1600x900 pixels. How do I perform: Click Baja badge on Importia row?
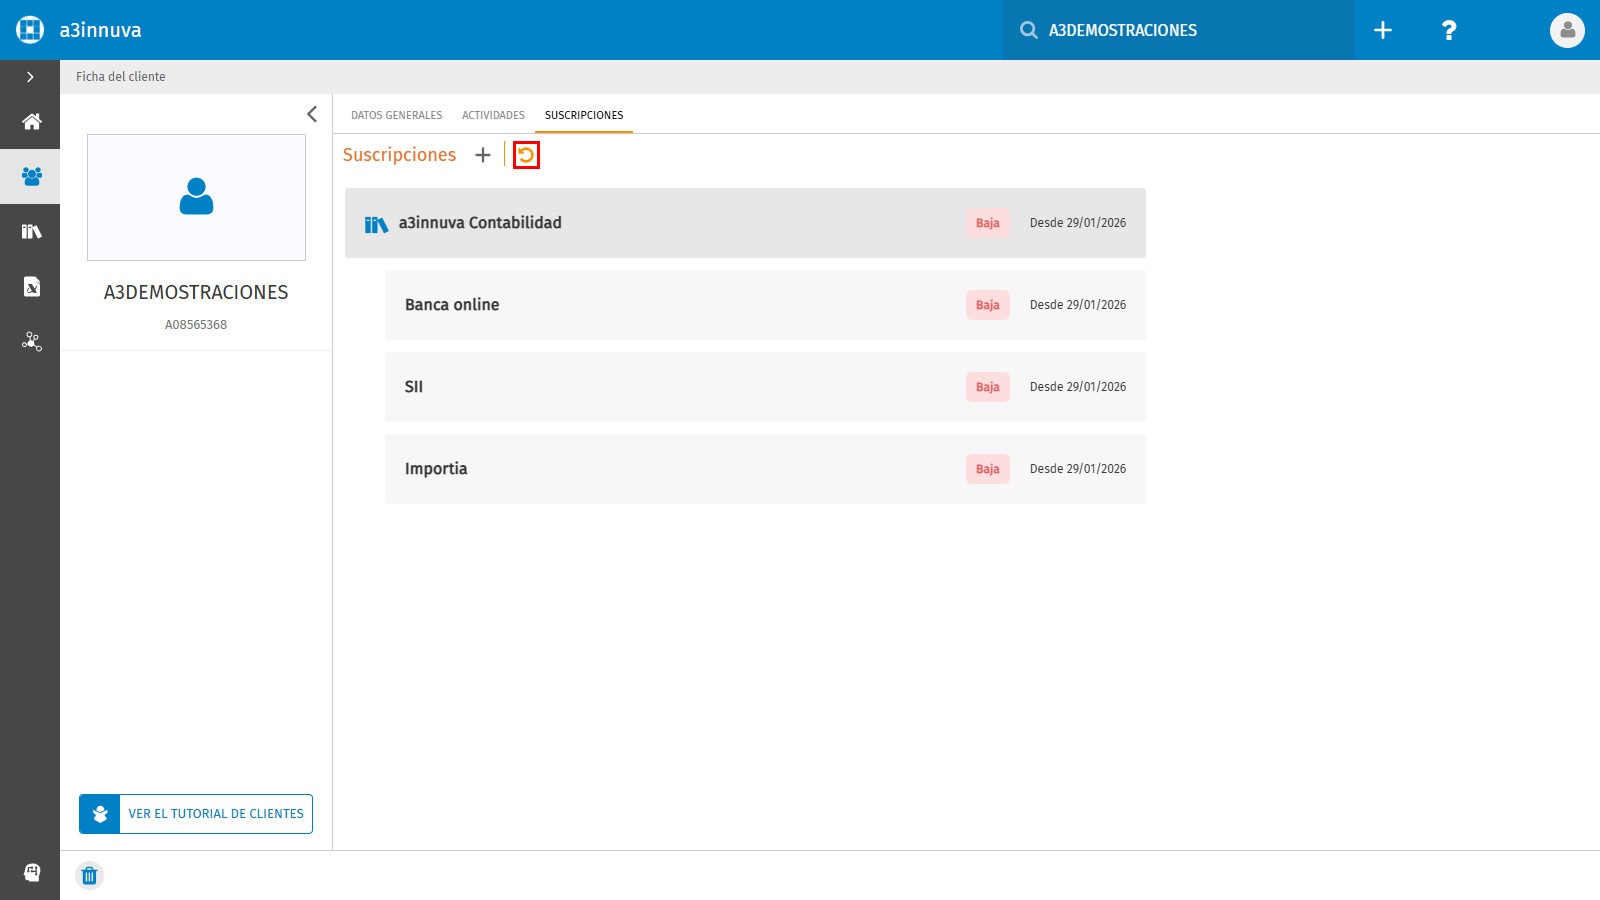coord(987,469)
